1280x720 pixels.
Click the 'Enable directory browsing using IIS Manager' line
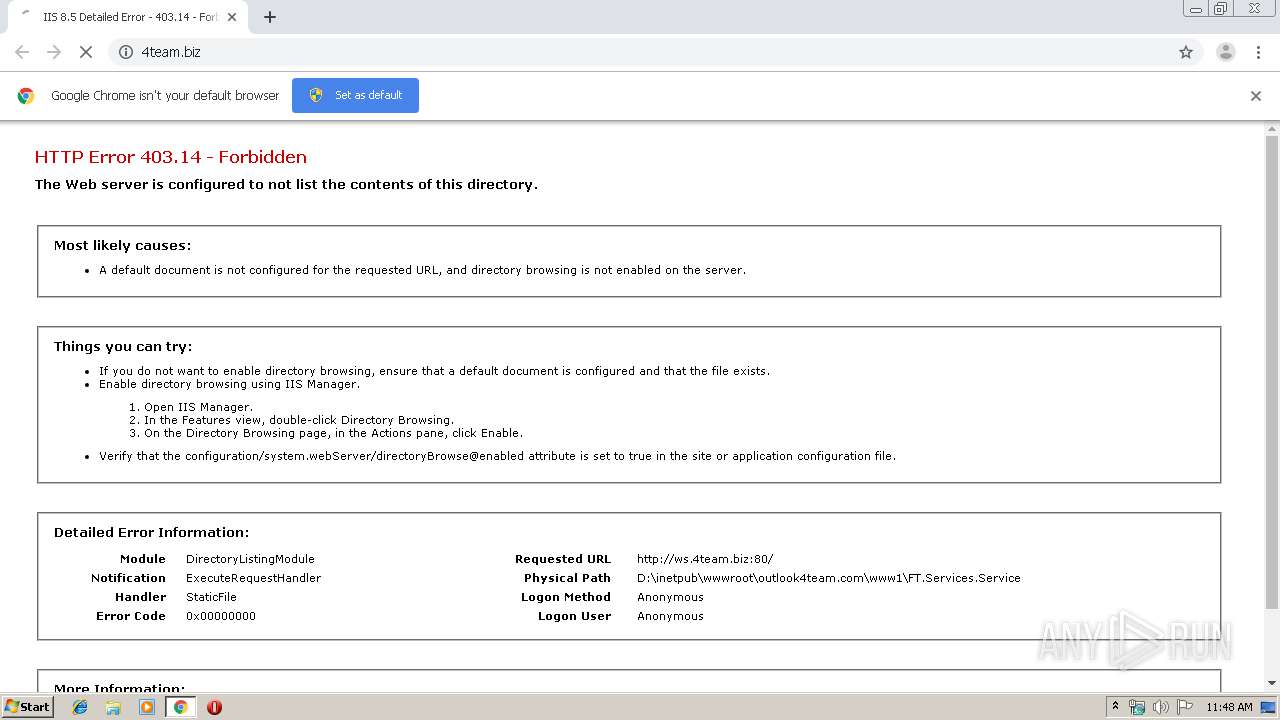(229, 384)
